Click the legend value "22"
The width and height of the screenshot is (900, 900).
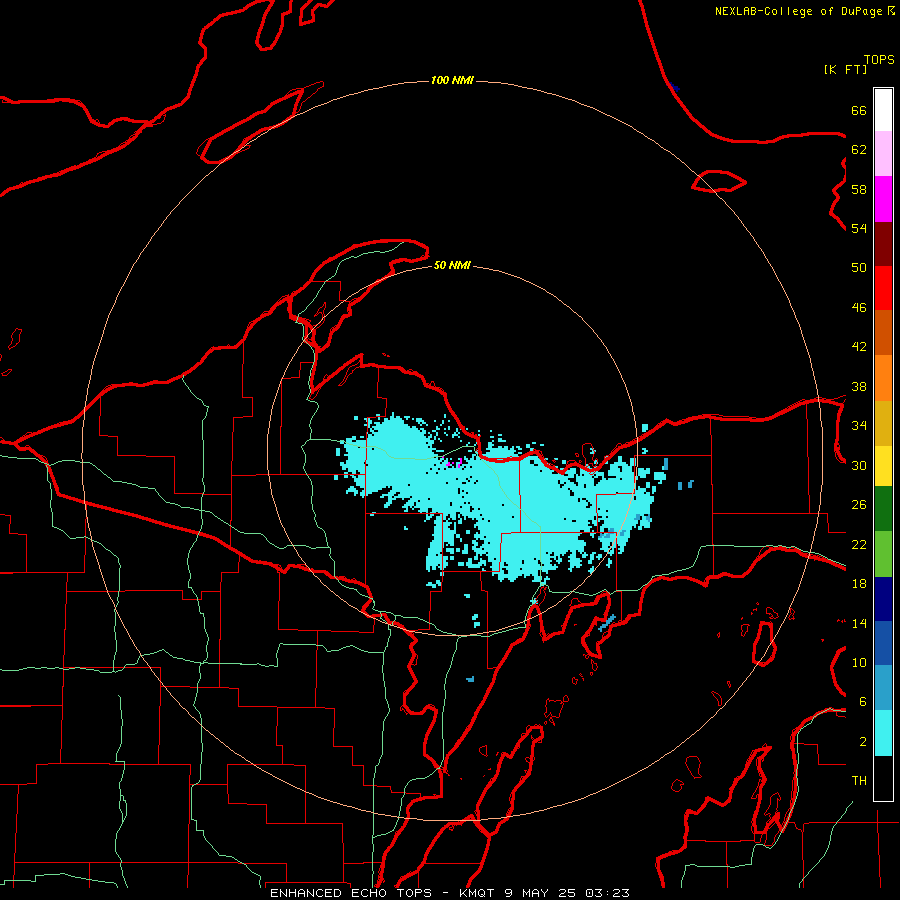pos(859,544)
